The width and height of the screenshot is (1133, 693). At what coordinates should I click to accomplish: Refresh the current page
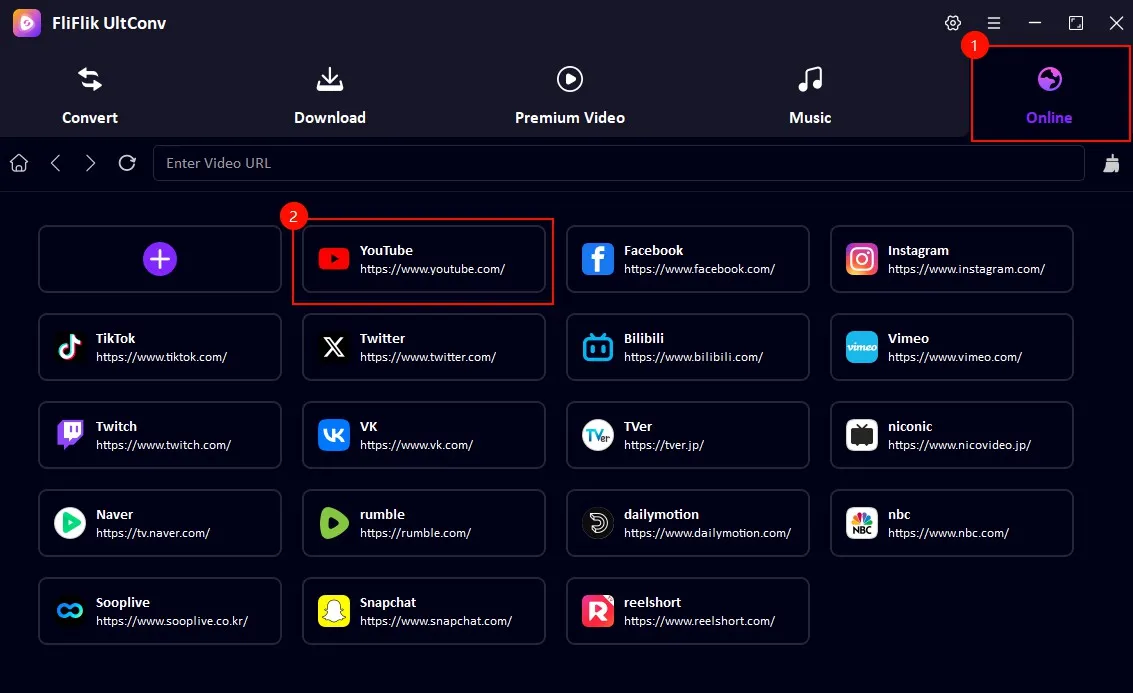point(127,162)
